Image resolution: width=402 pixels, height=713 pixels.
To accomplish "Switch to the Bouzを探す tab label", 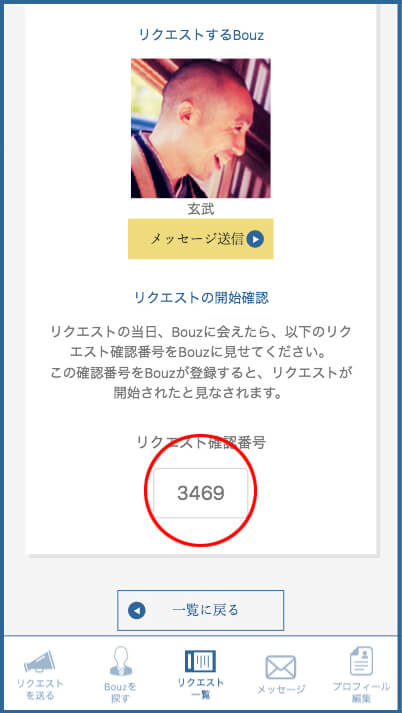I will [x=121, y=693].
